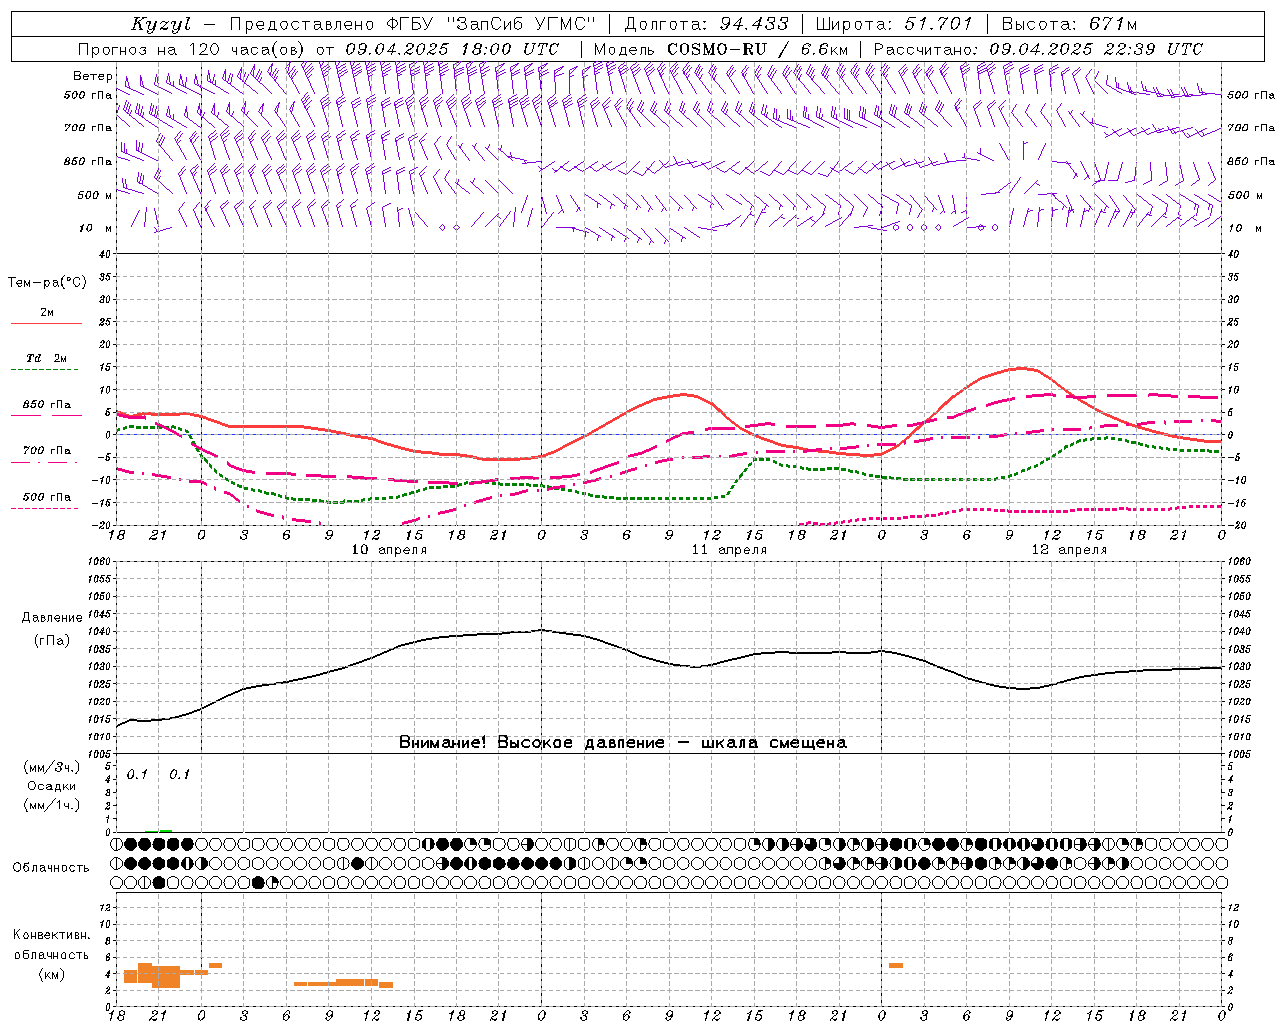Viewport: 1280px width, 1024px height.
Task: Click the 12 апреля date label
Action: [x=1069, y=550]
